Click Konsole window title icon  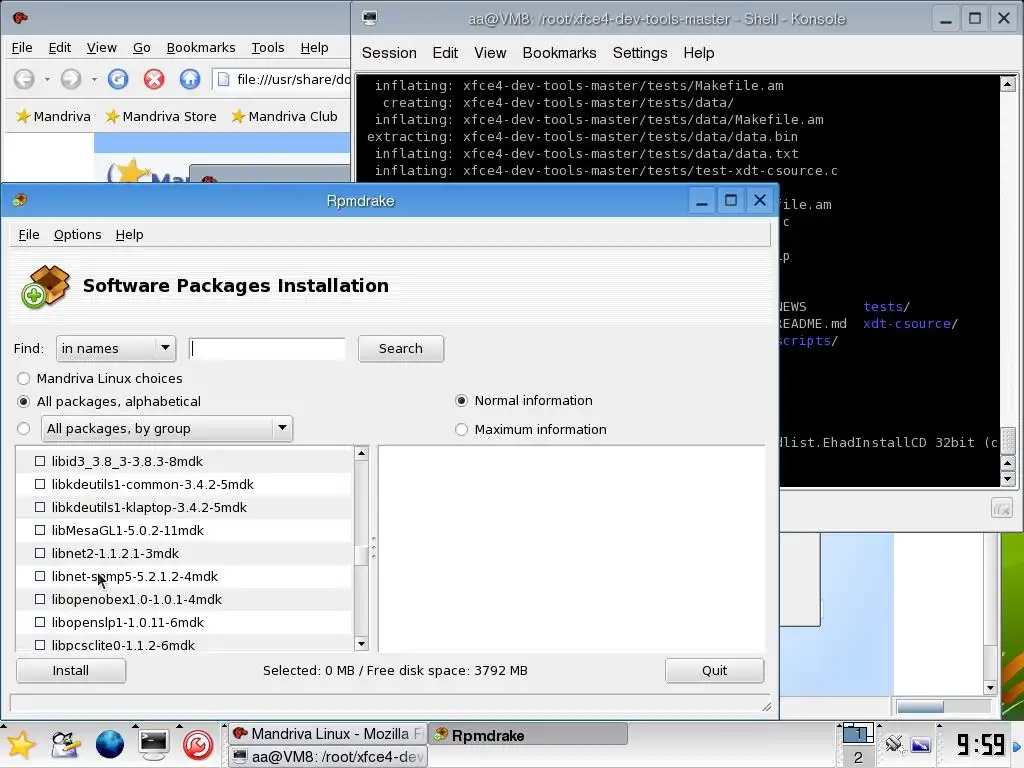click(370, 18)
